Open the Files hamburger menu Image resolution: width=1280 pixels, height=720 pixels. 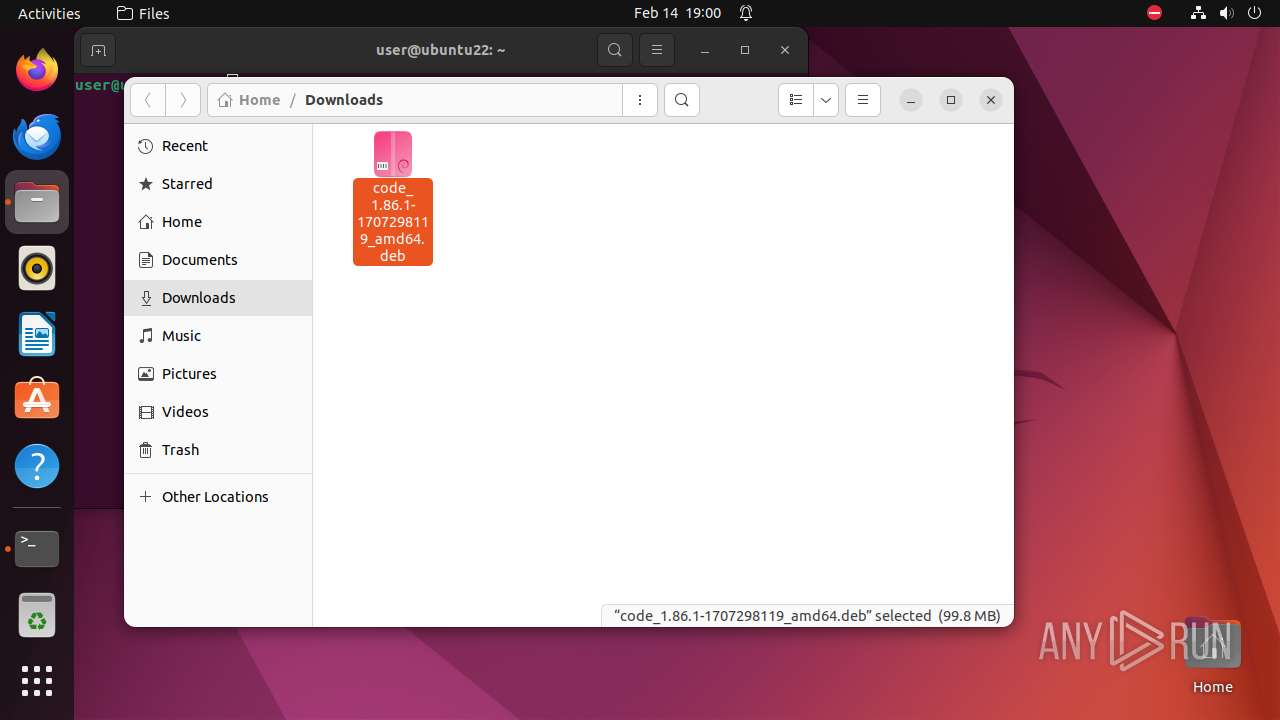863,100
